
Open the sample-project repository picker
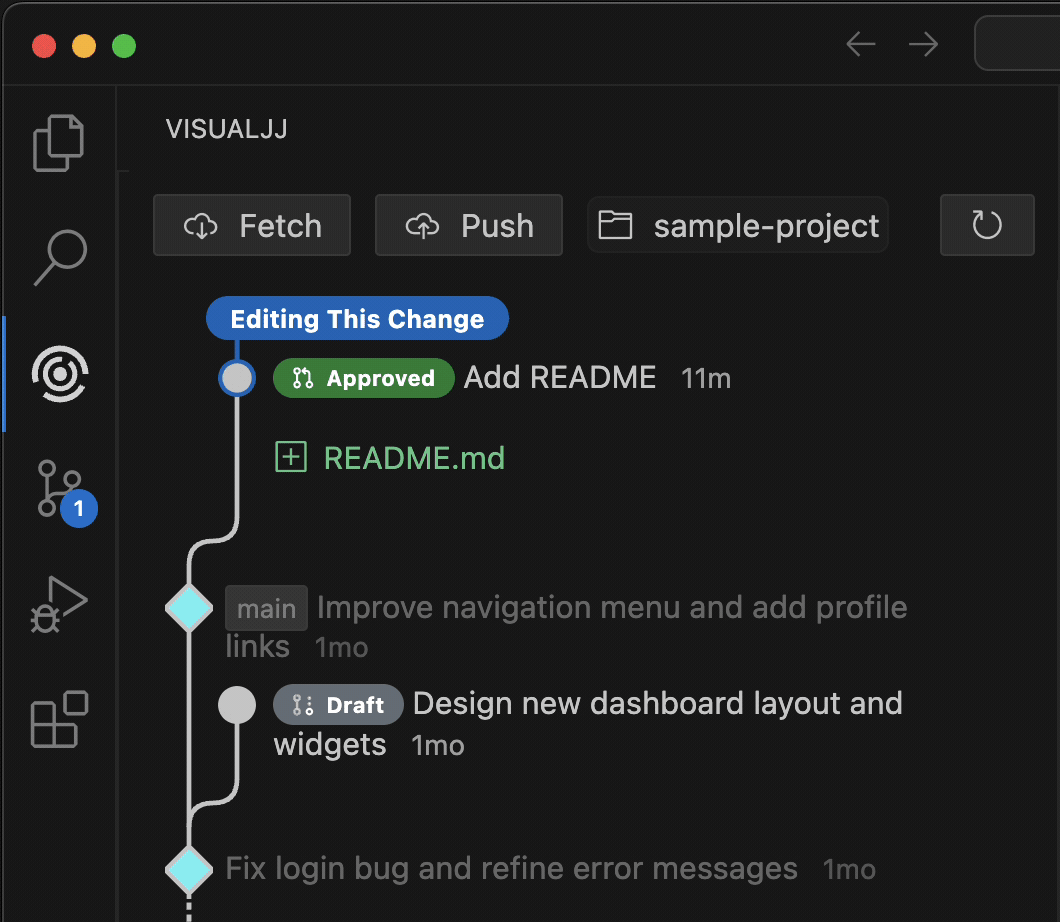(x=737, y=225)
